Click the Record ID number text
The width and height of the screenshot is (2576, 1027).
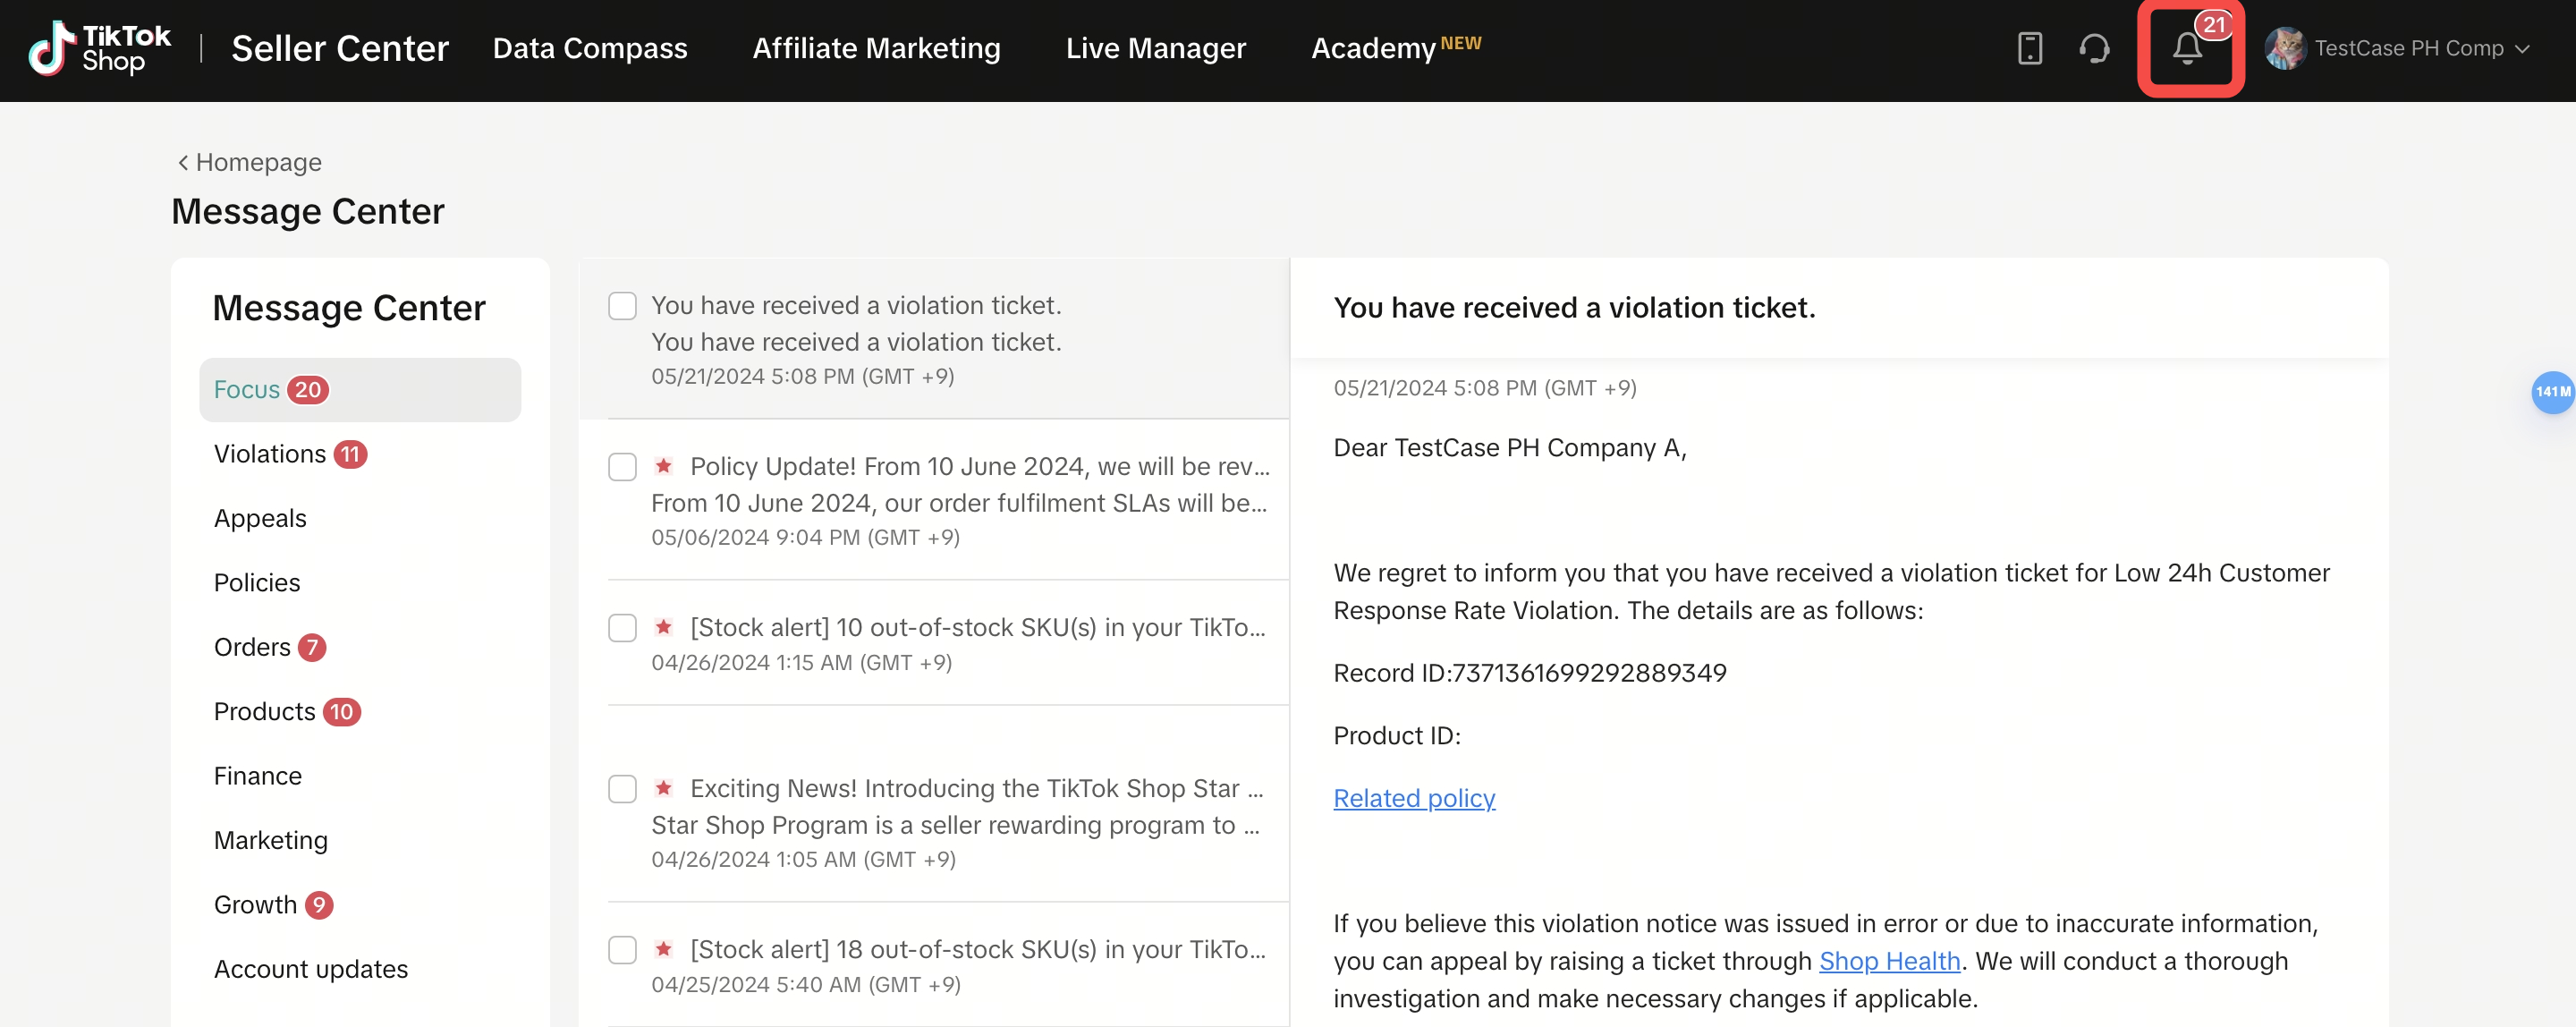pyautogui.click(x=1588, y=673)
